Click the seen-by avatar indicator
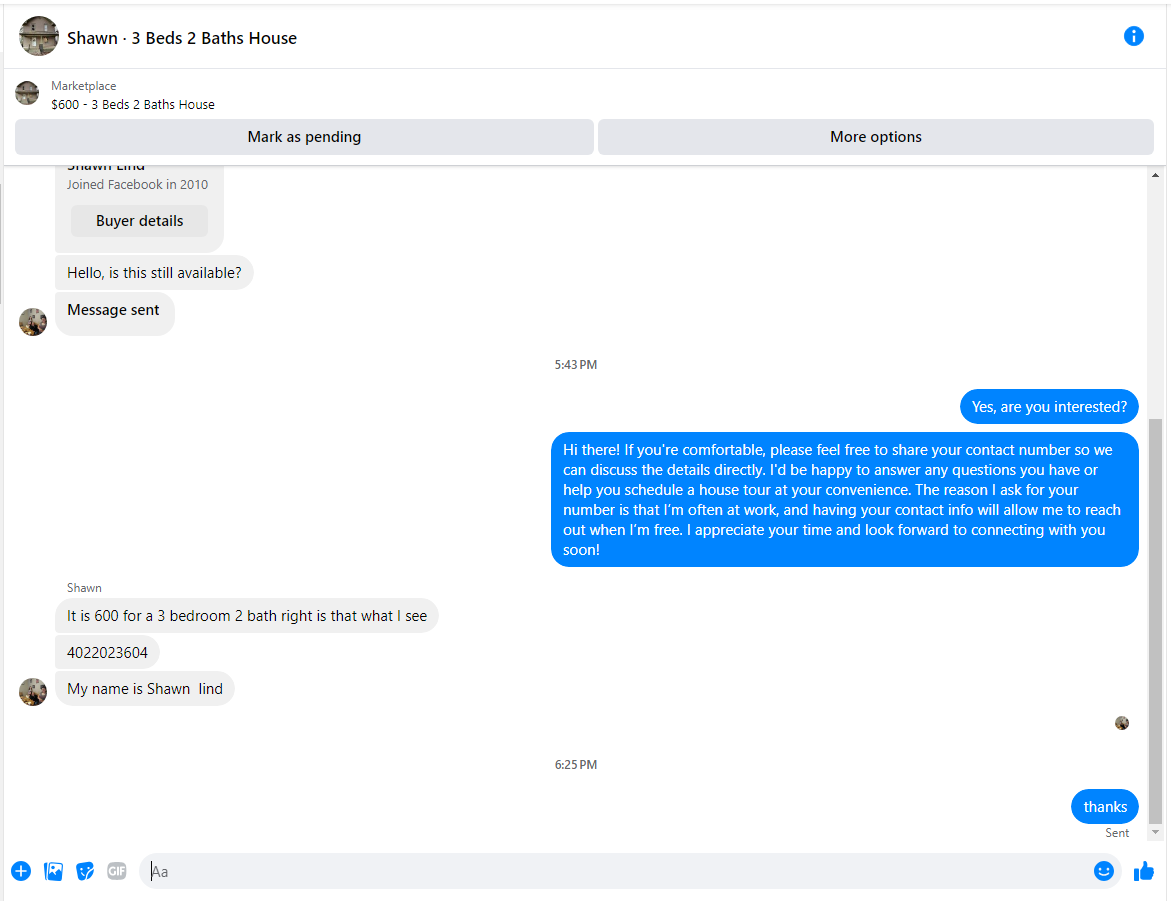 tap(1122, 723)
